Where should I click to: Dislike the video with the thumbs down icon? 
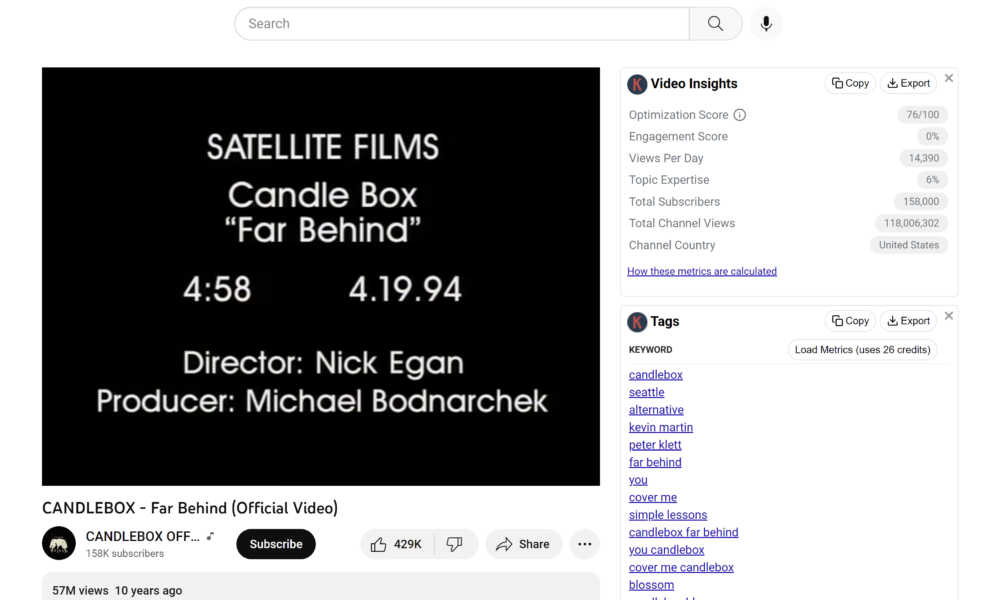455,544
